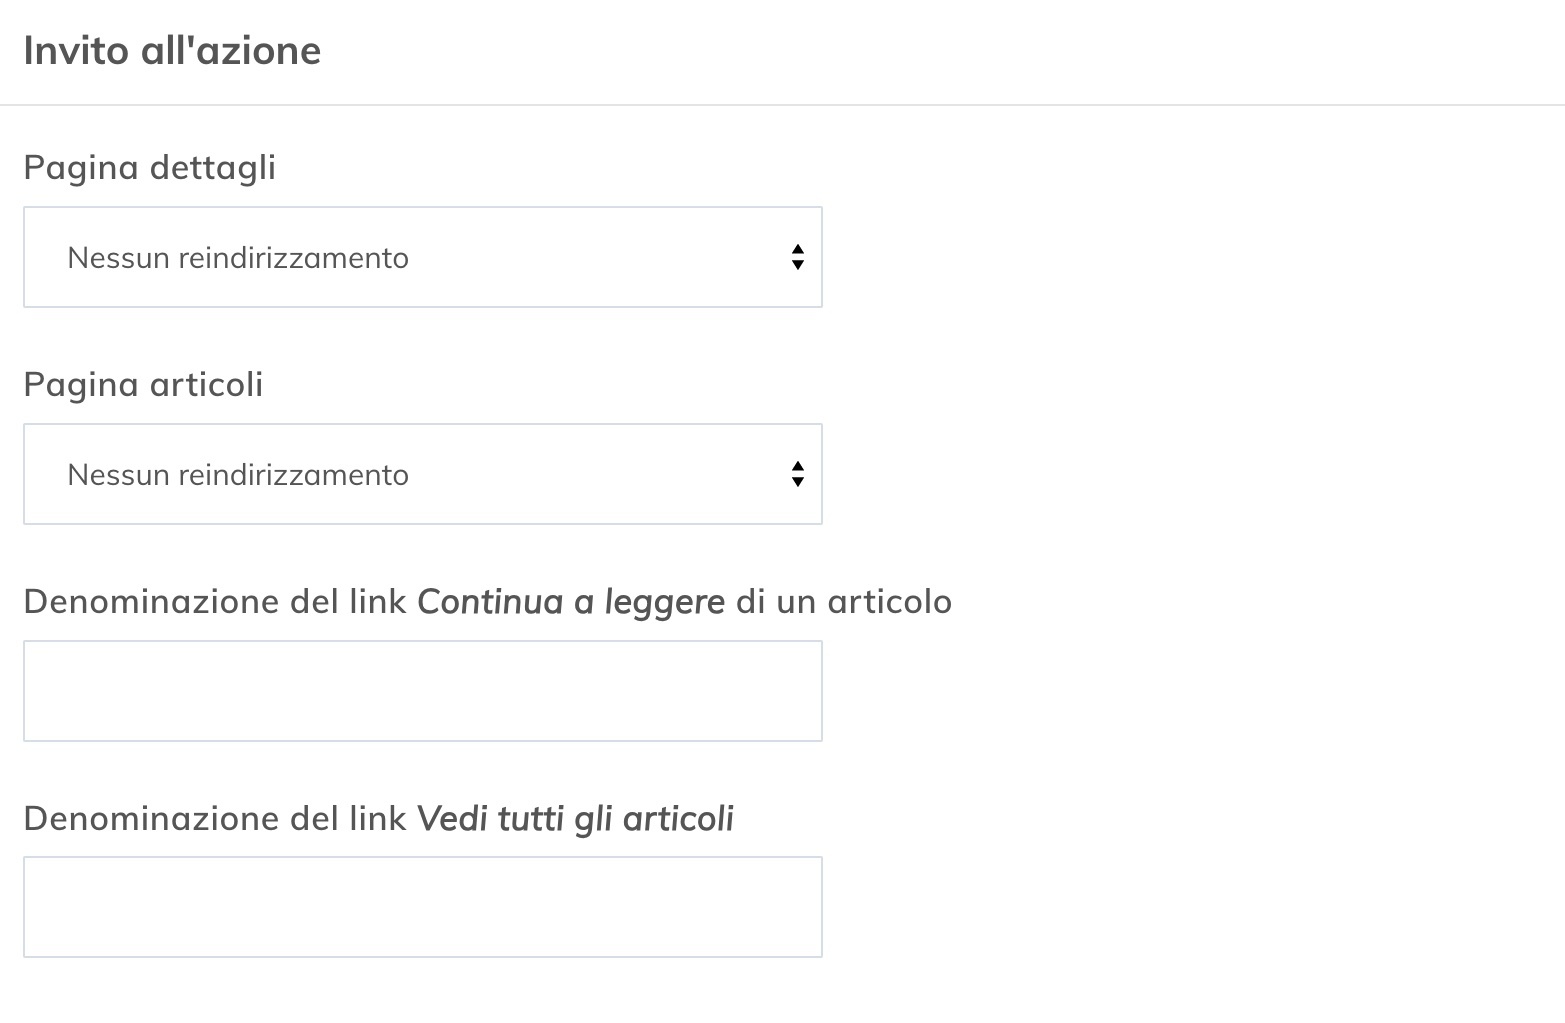Click the lower arrow of the Pagina dettagli selector

797,266
